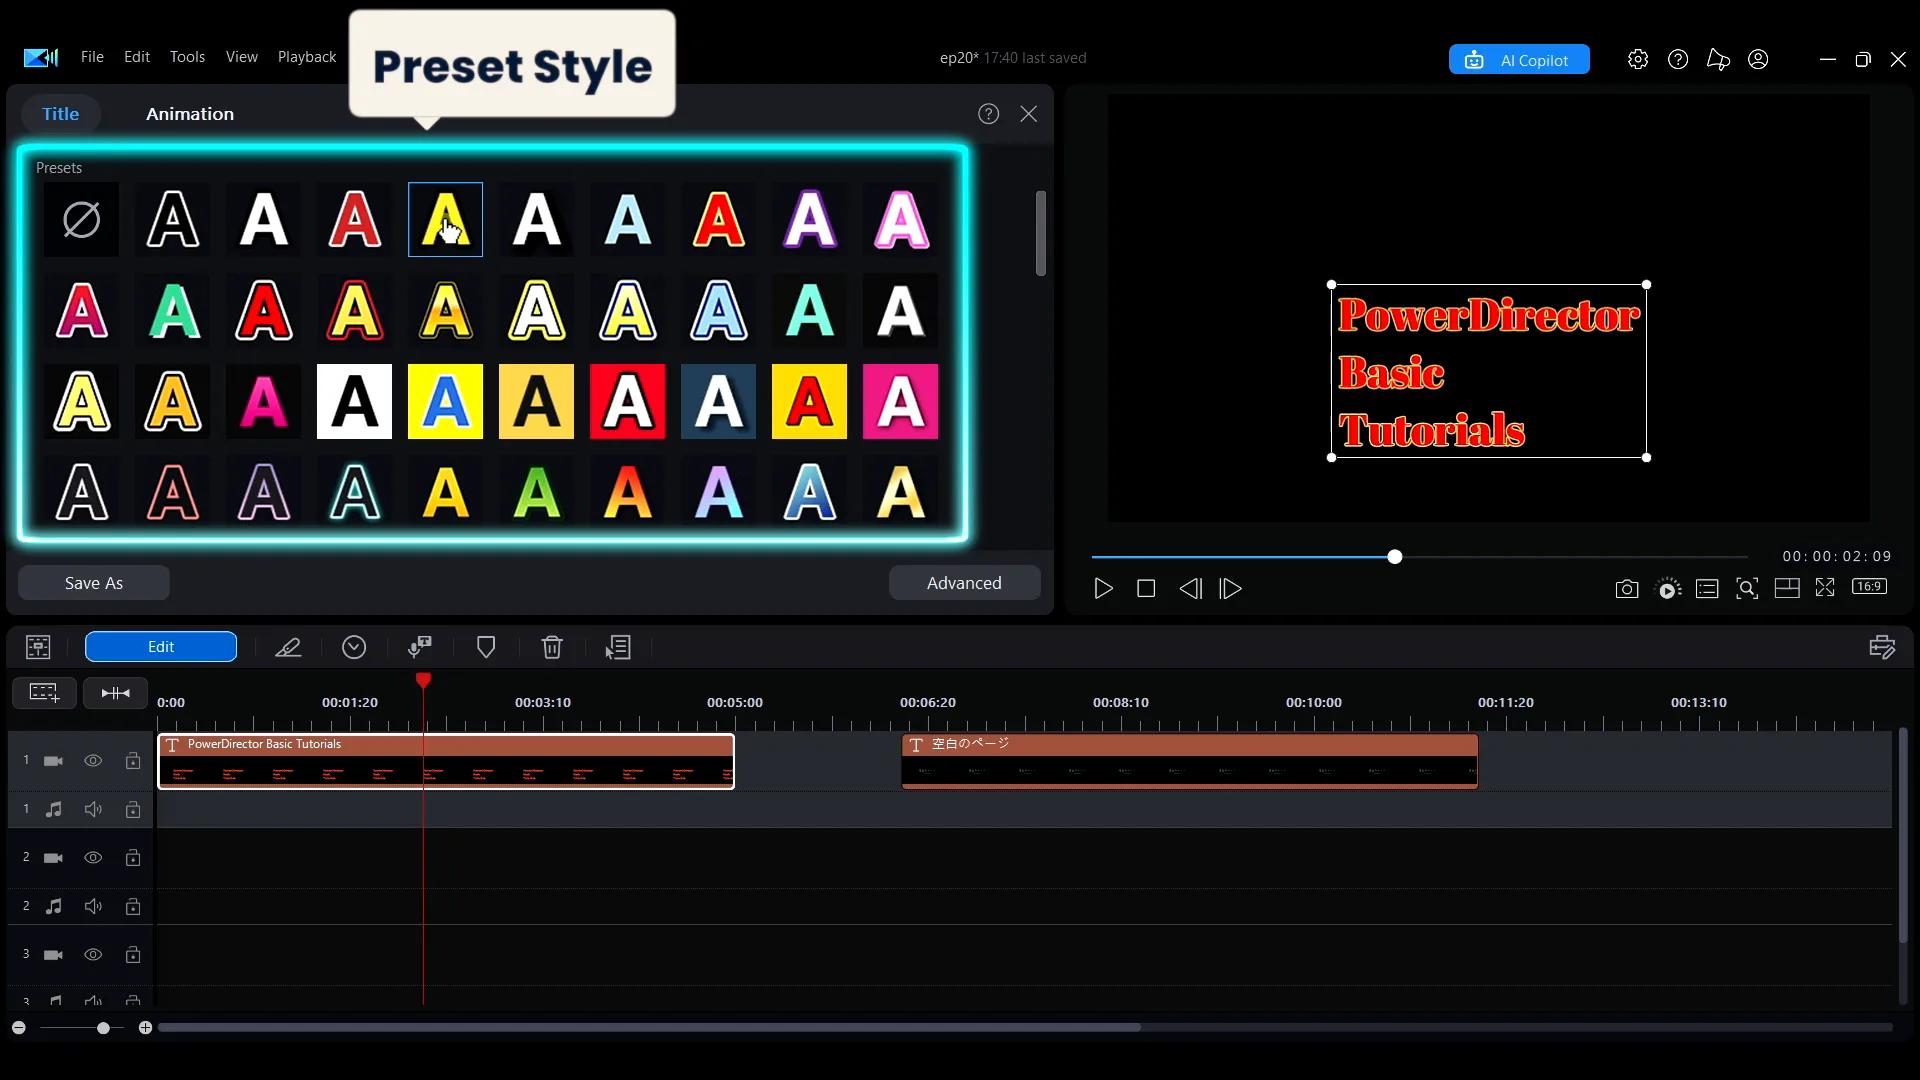
Task: Open the media library panel icon
Action: point(38,647)
